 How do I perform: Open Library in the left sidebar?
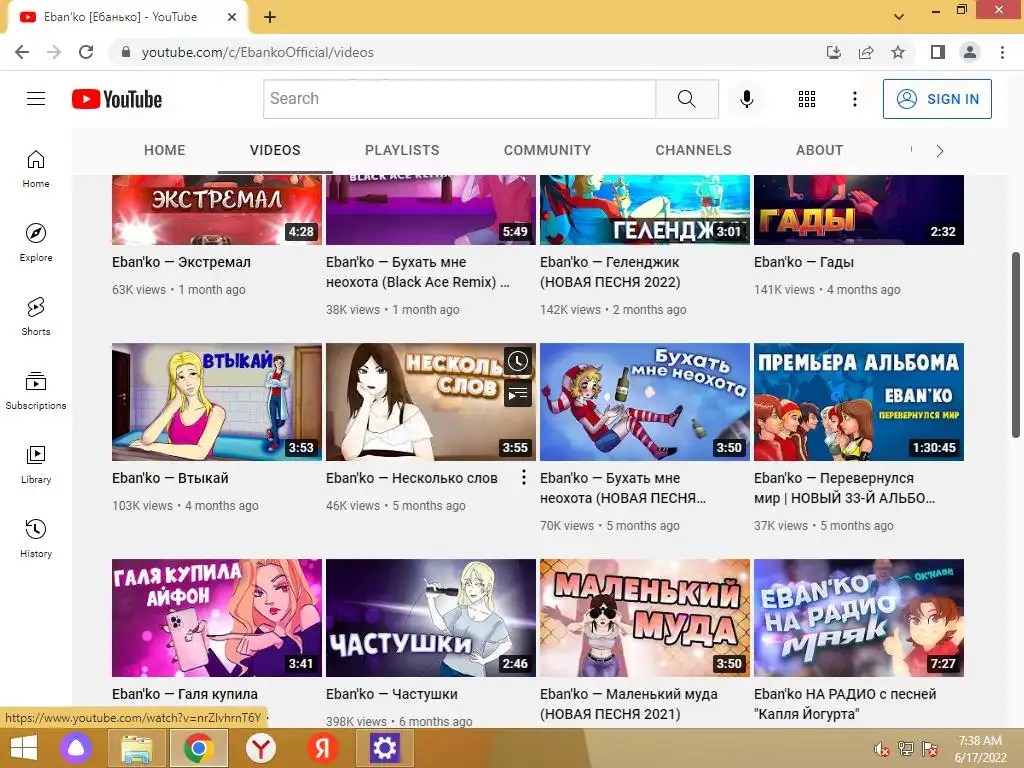coord(36,464)
